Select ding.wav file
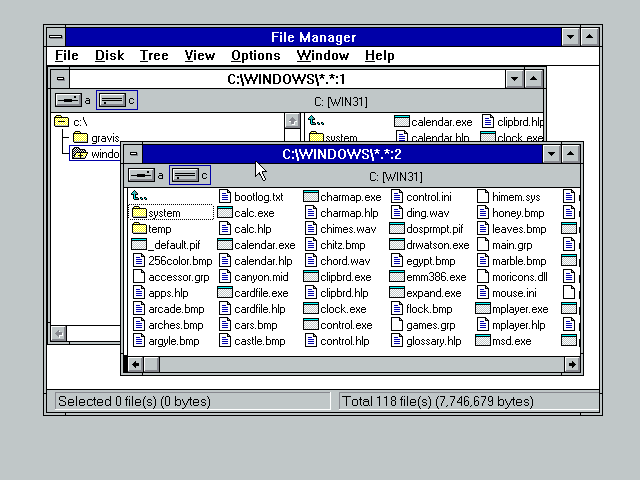Image resolution: width=640 pixels, height=480 pixels. pos(420,213)
